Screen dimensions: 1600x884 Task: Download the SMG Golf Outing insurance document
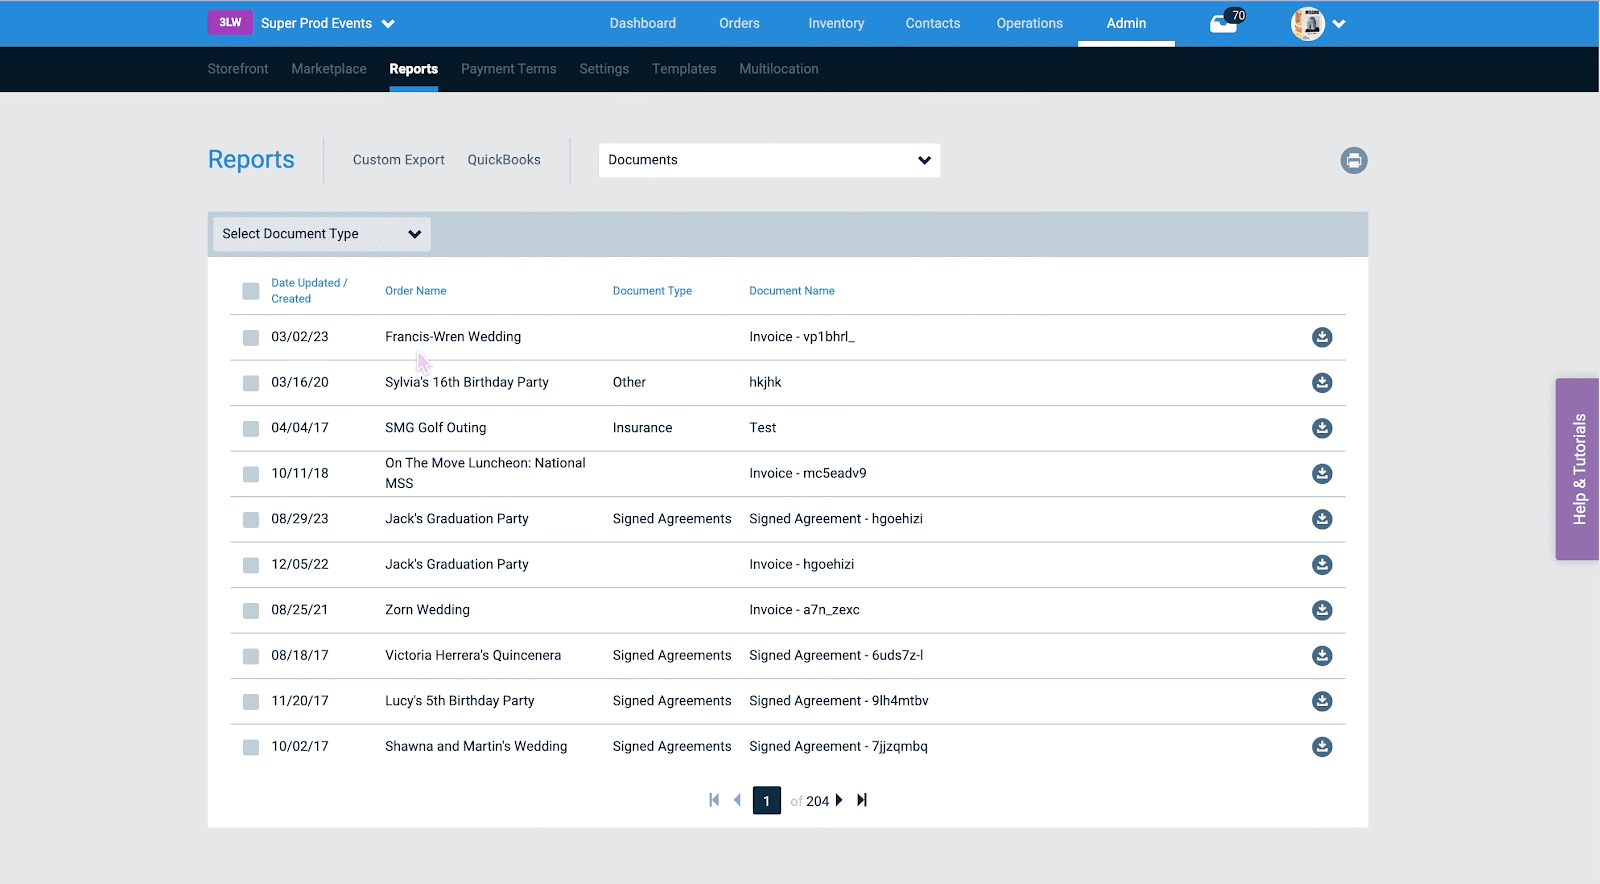[1322, 428]
